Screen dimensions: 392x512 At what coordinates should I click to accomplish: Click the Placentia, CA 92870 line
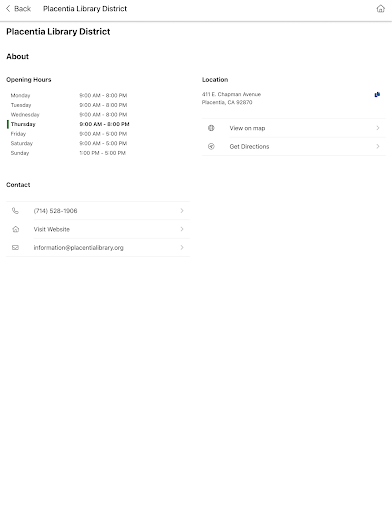pos(227,102)
